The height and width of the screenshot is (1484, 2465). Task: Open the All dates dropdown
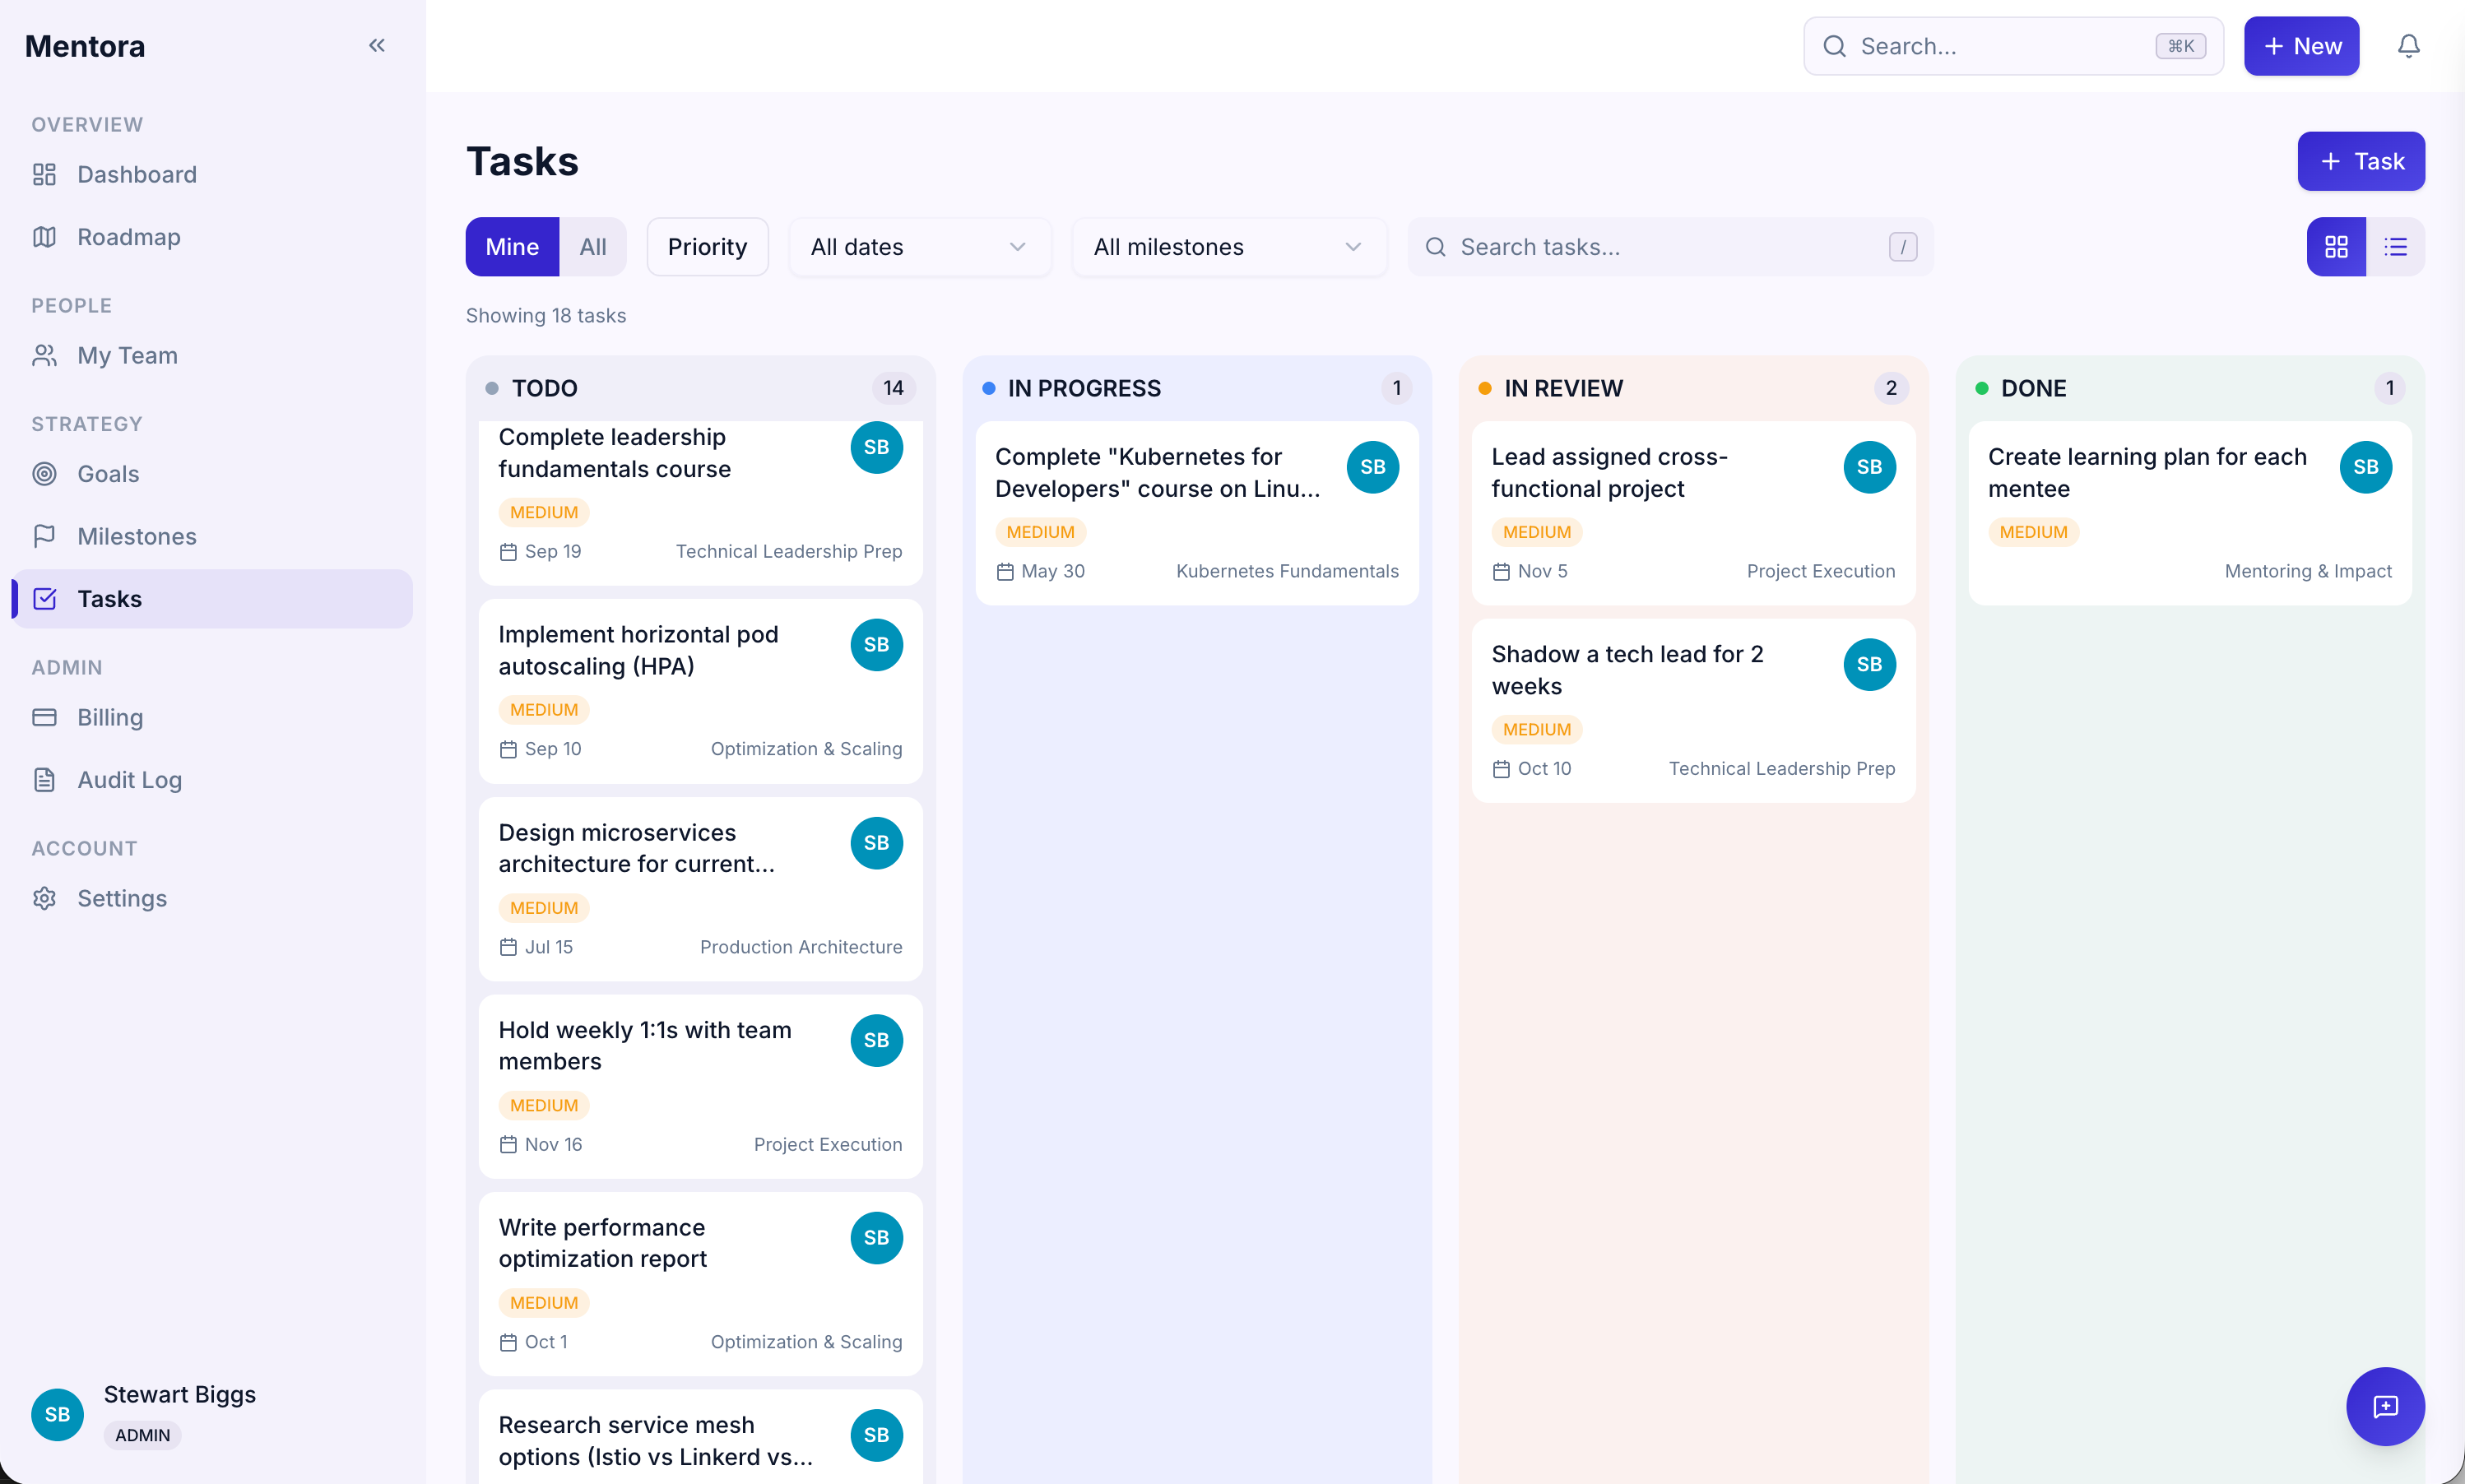[x=919, y=247]
